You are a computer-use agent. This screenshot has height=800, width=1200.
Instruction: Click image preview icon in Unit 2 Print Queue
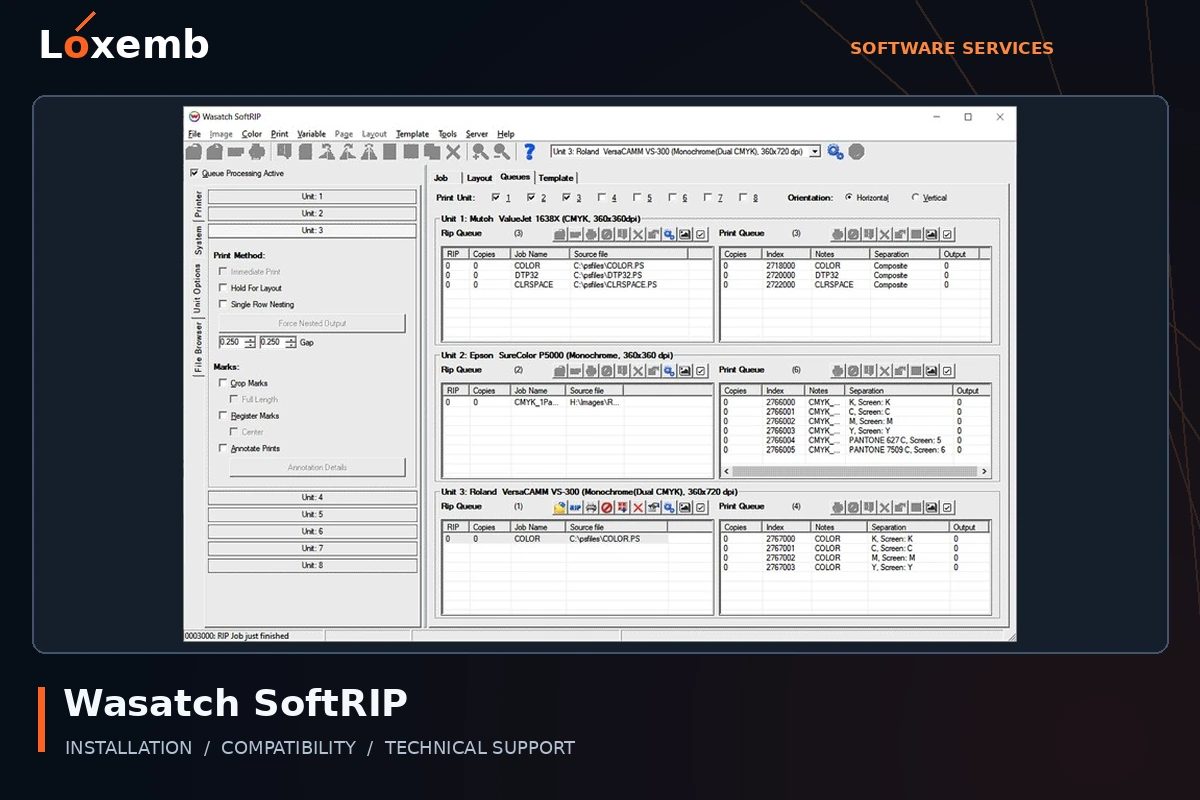[x=932, y=370]
